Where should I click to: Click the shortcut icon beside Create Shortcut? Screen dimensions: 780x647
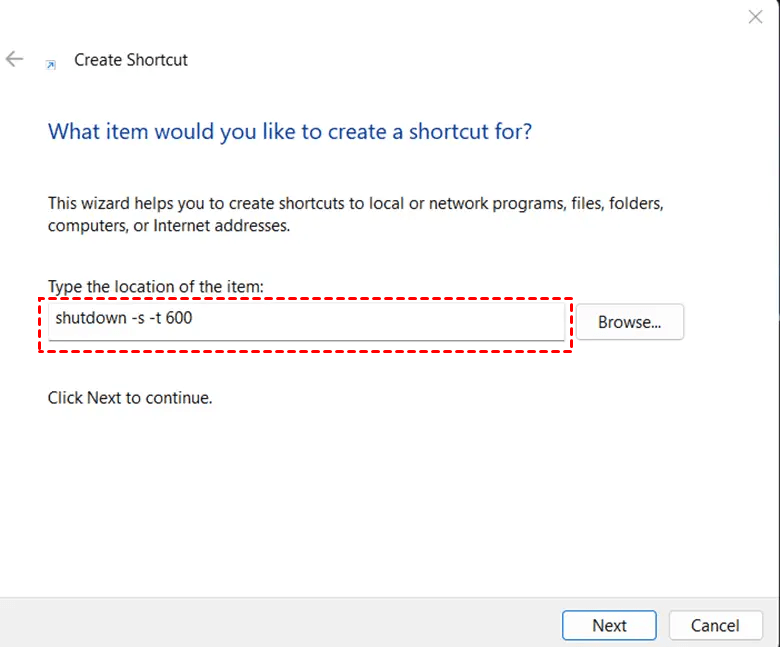click(x=51, y=64)
